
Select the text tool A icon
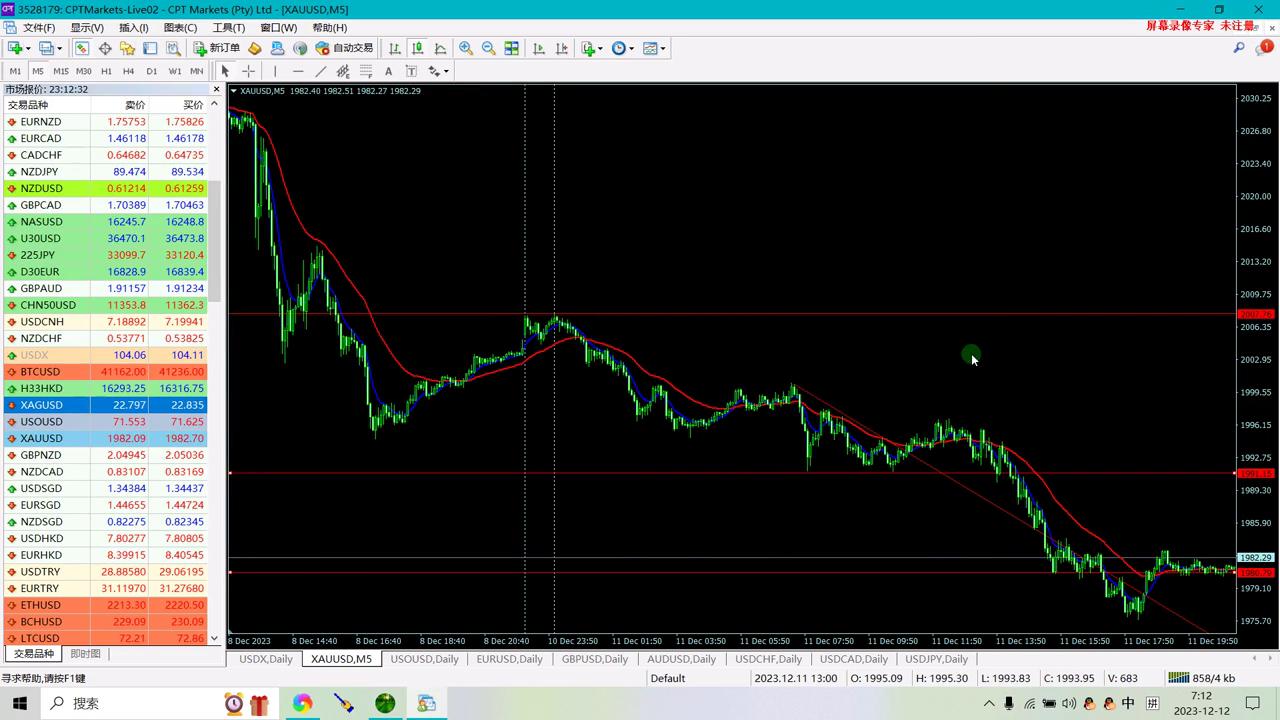(388, 71)
